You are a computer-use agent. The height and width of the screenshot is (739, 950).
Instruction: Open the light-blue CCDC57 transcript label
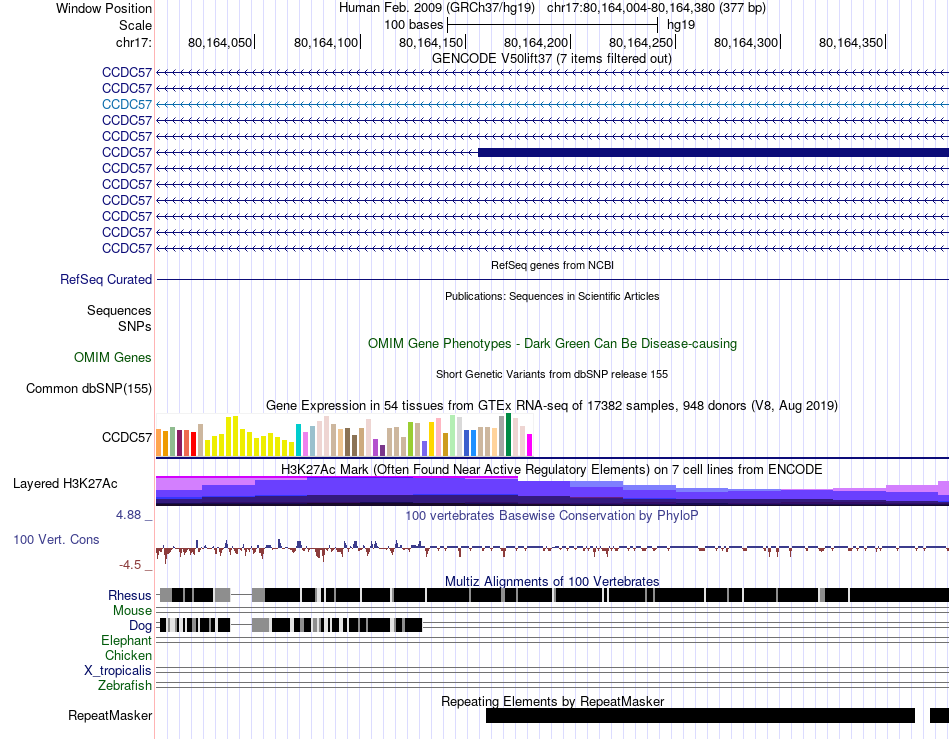pyautogui.click(x=127, y=104)
